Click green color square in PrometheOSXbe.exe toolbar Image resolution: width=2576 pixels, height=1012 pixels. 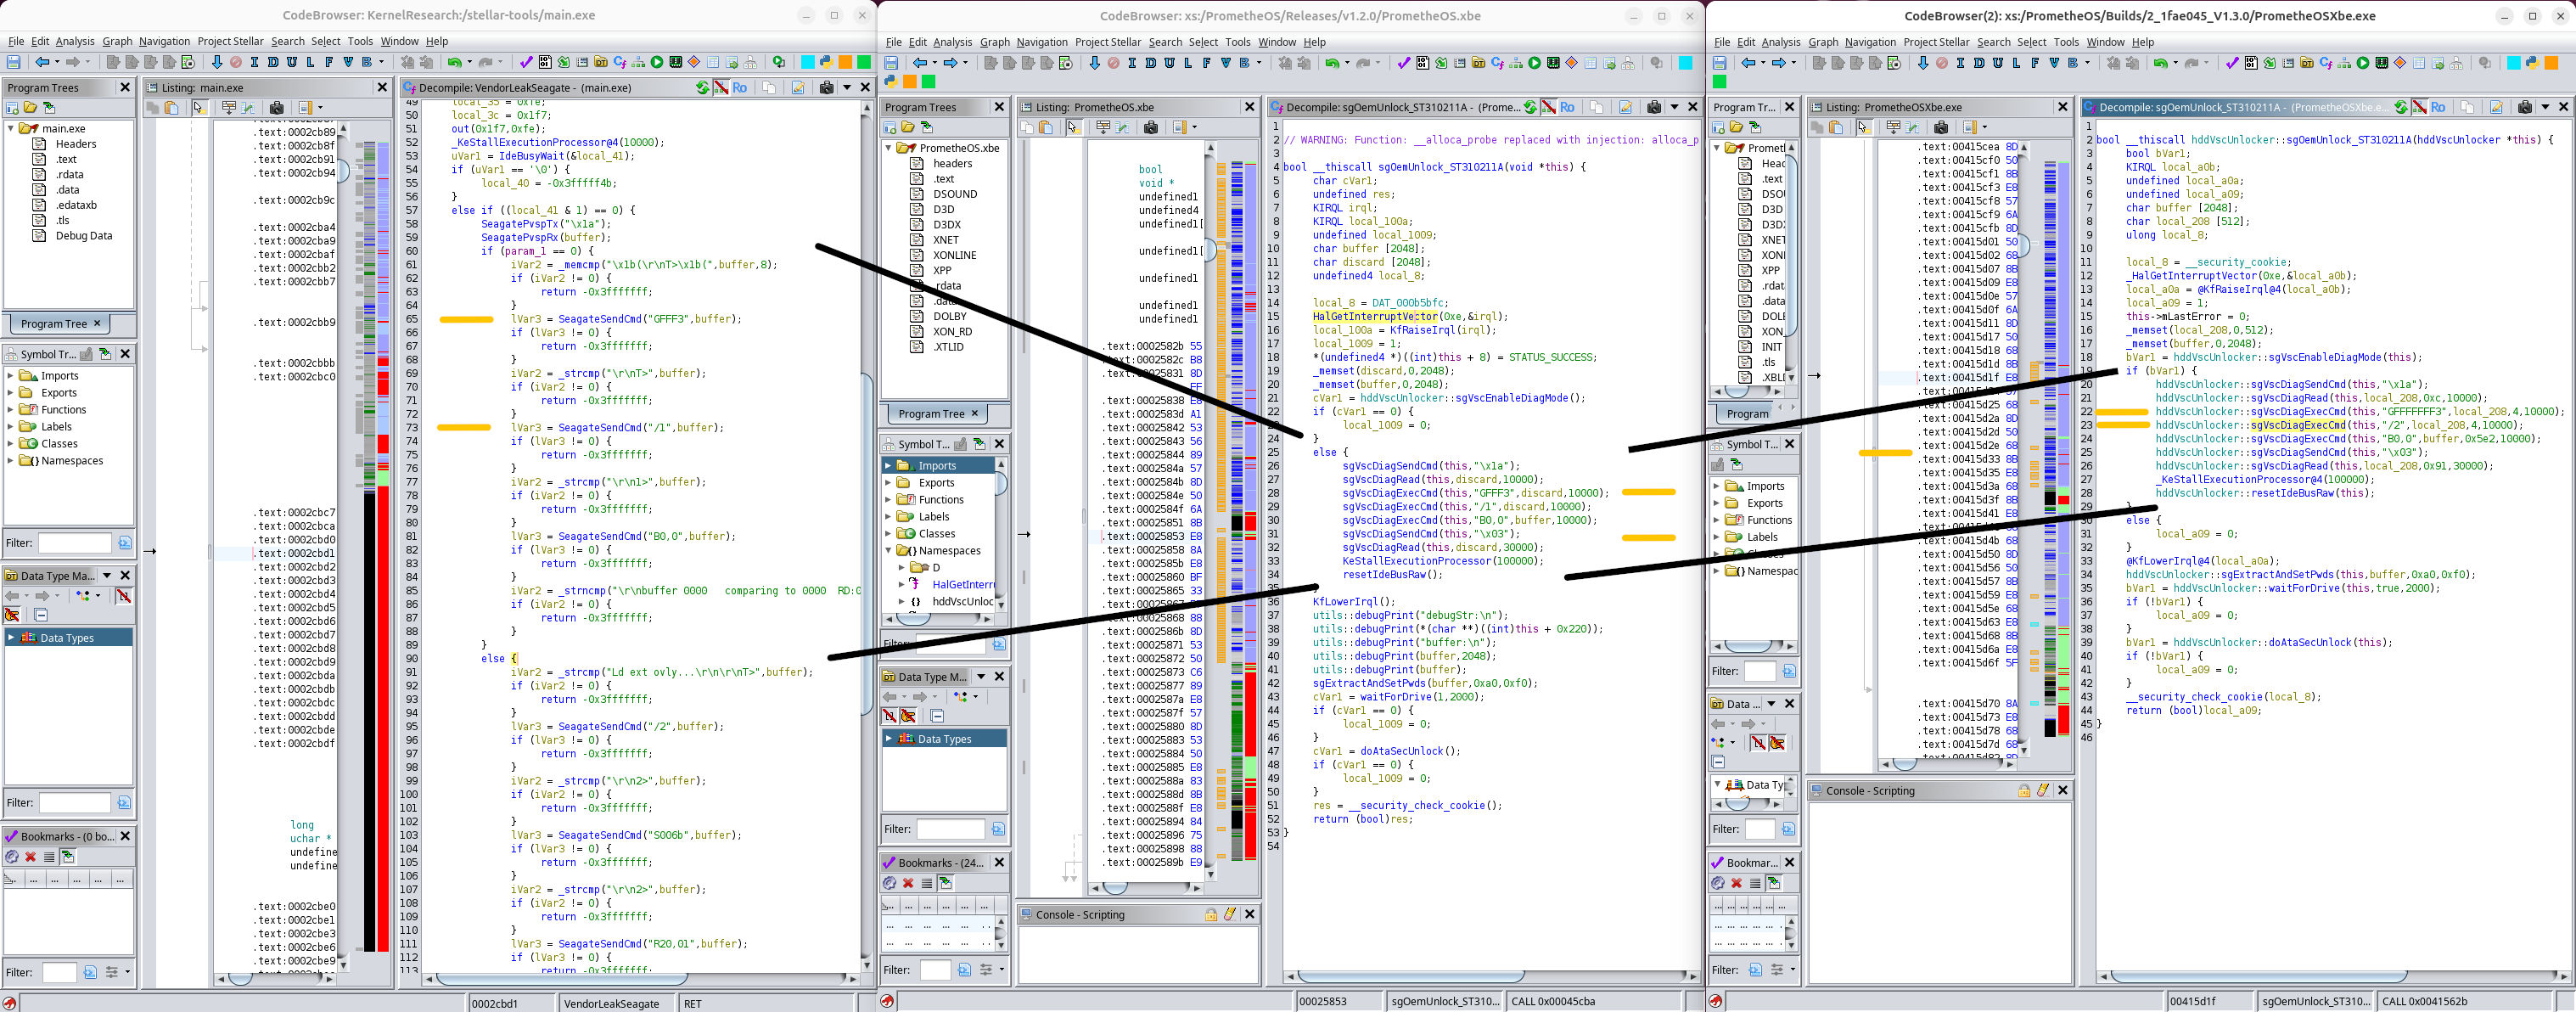(x=1720, y=82)
